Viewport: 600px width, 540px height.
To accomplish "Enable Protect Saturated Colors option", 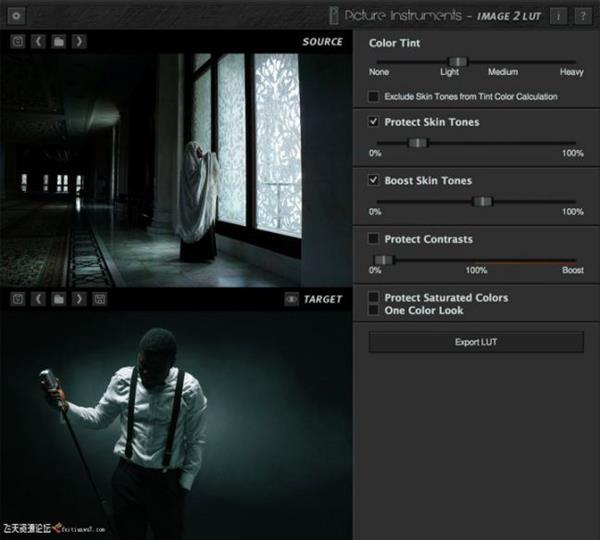I will pyautogui.click(x=374, y=298).
